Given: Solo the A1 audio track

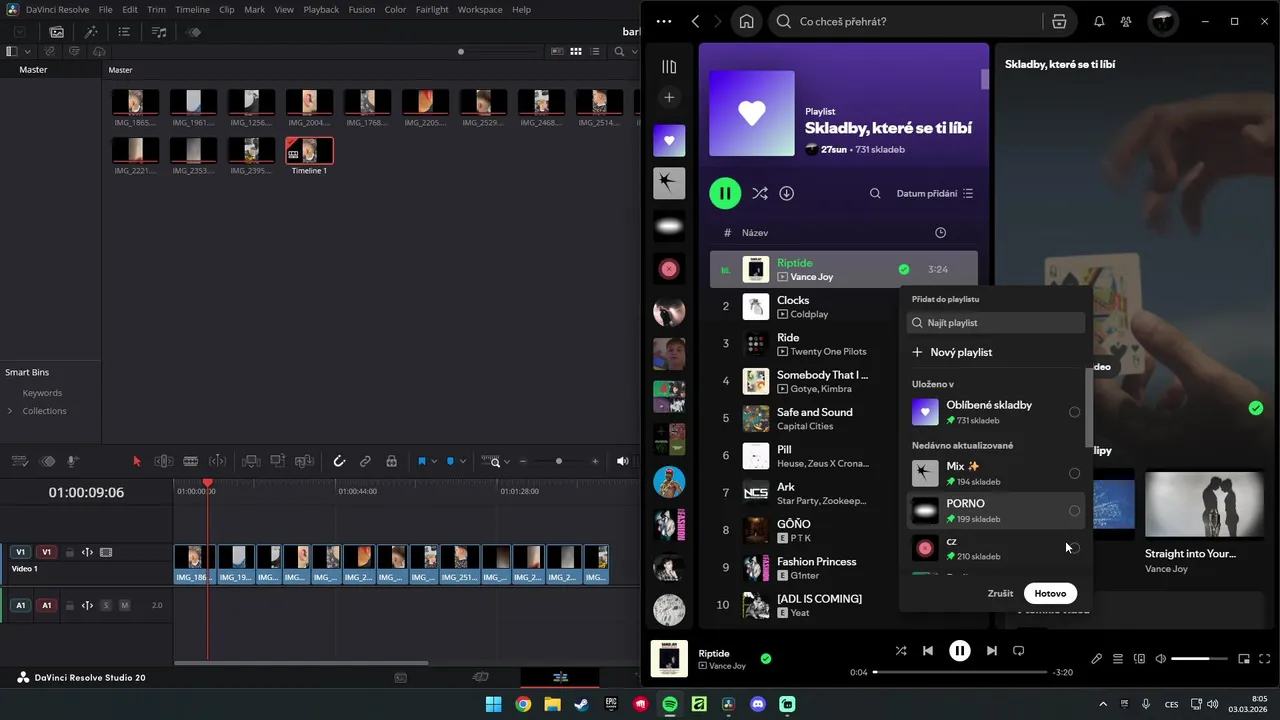Looking at the screenshot, I should click(106, 605).
